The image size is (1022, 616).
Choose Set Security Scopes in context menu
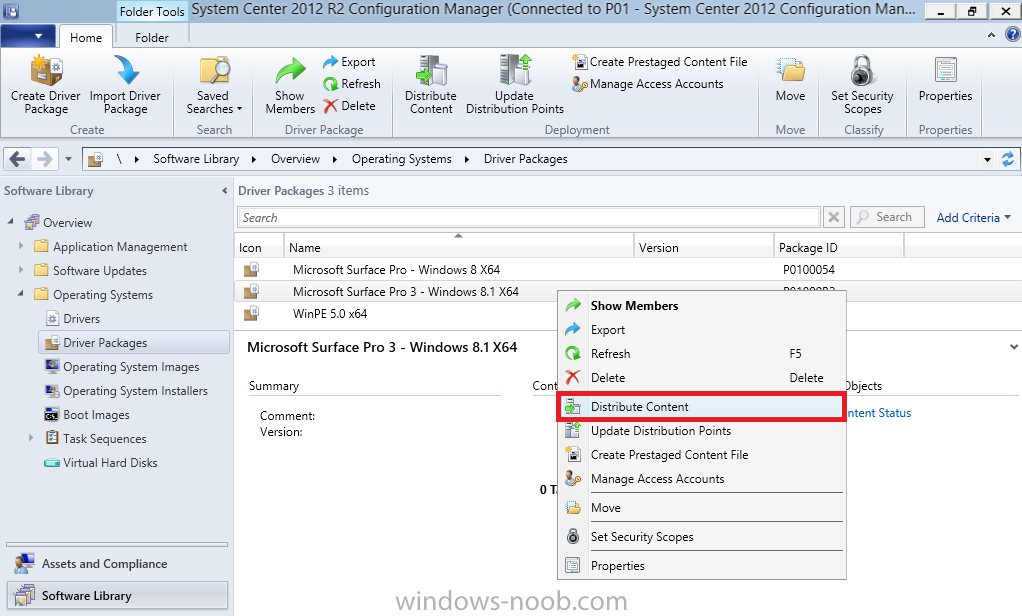(x=701, y=537)
